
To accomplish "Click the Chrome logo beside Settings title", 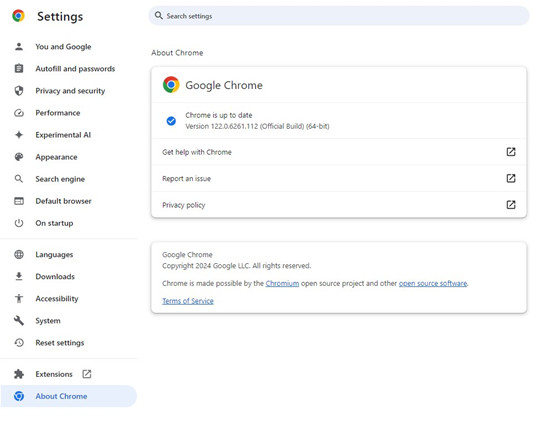I will click(x=18, y=16).
